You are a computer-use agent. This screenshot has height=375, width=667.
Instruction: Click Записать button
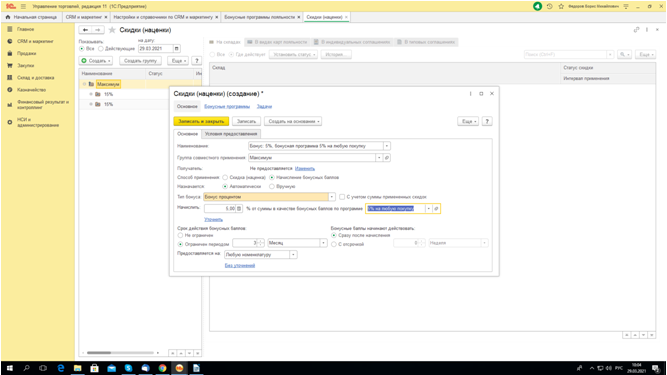coord(246,121)
